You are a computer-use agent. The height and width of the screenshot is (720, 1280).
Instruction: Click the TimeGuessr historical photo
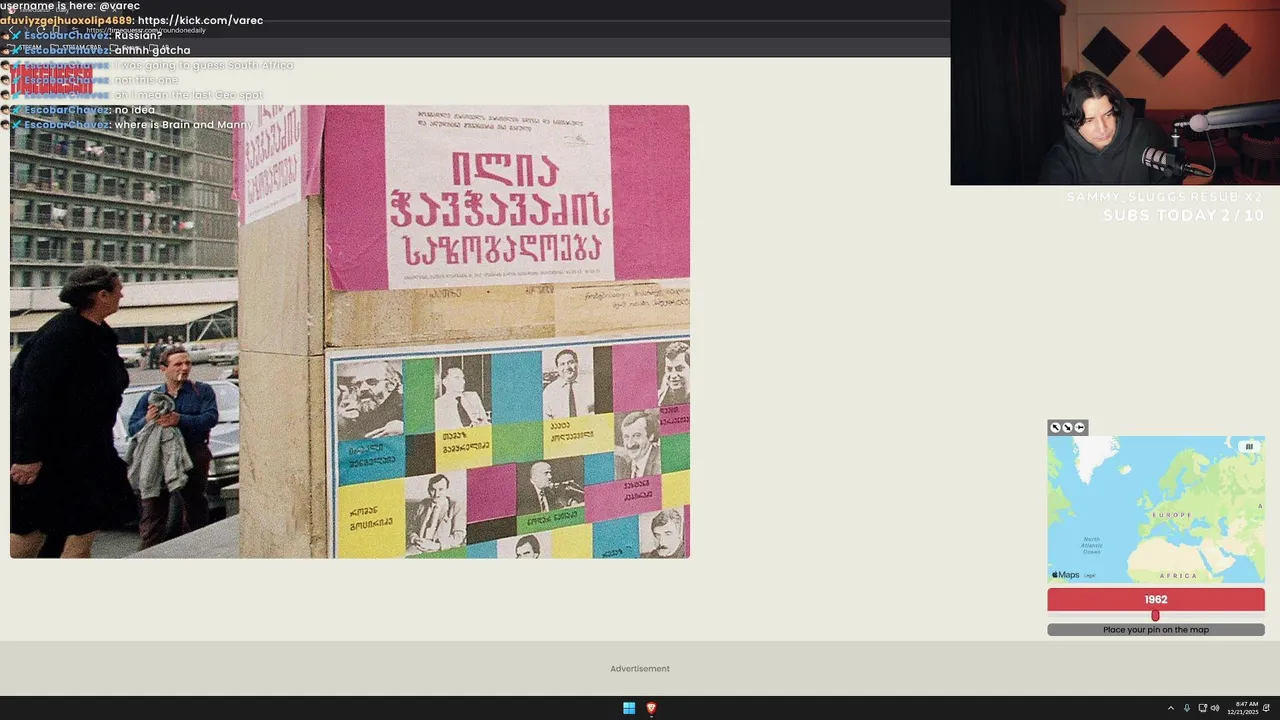click(x=349, y=331)
